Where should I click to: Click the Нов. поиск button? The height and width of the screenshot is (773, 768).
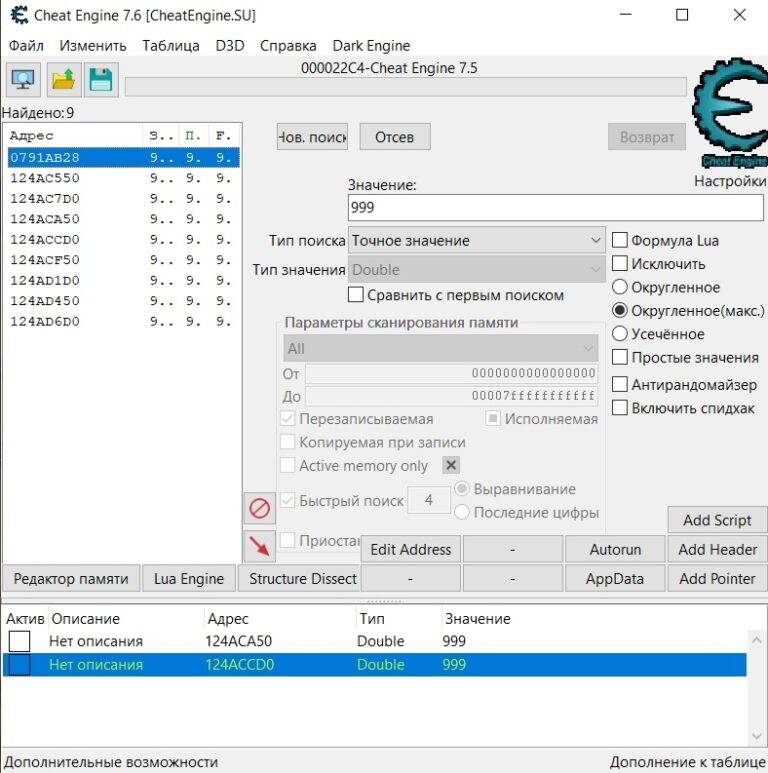click(312, 137)
